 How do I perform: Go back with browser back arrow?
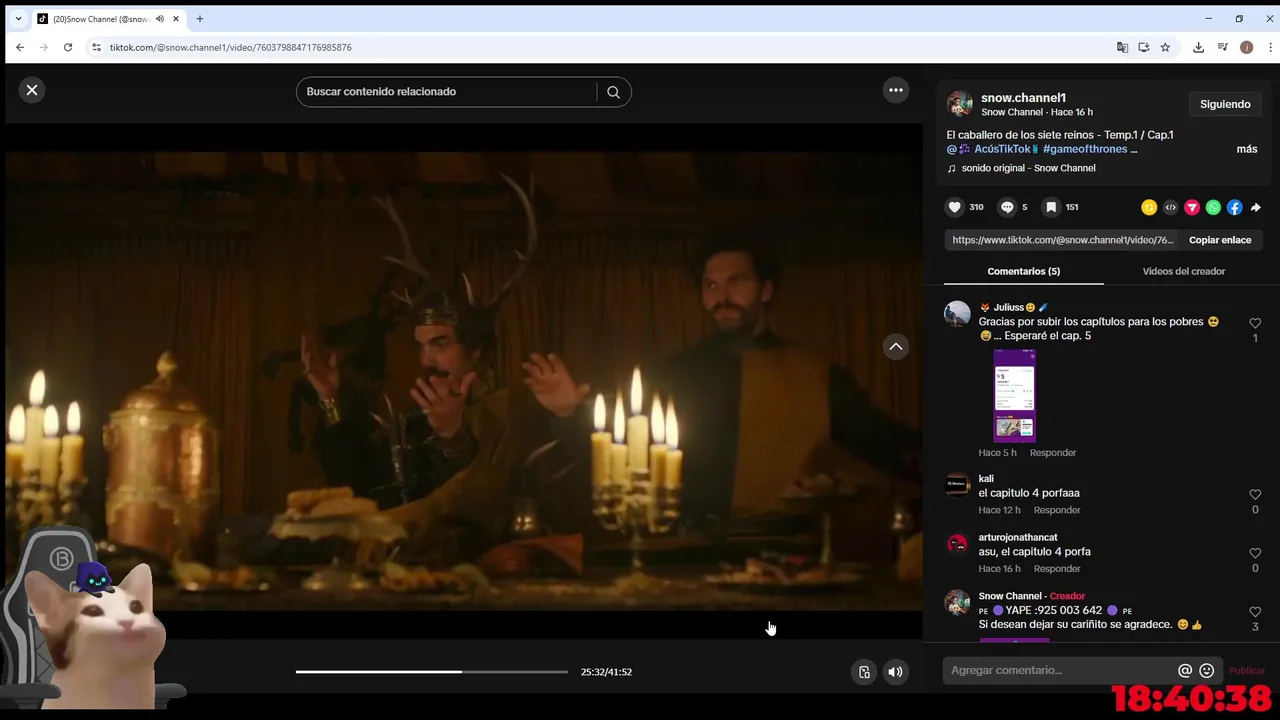click(19, 47)
